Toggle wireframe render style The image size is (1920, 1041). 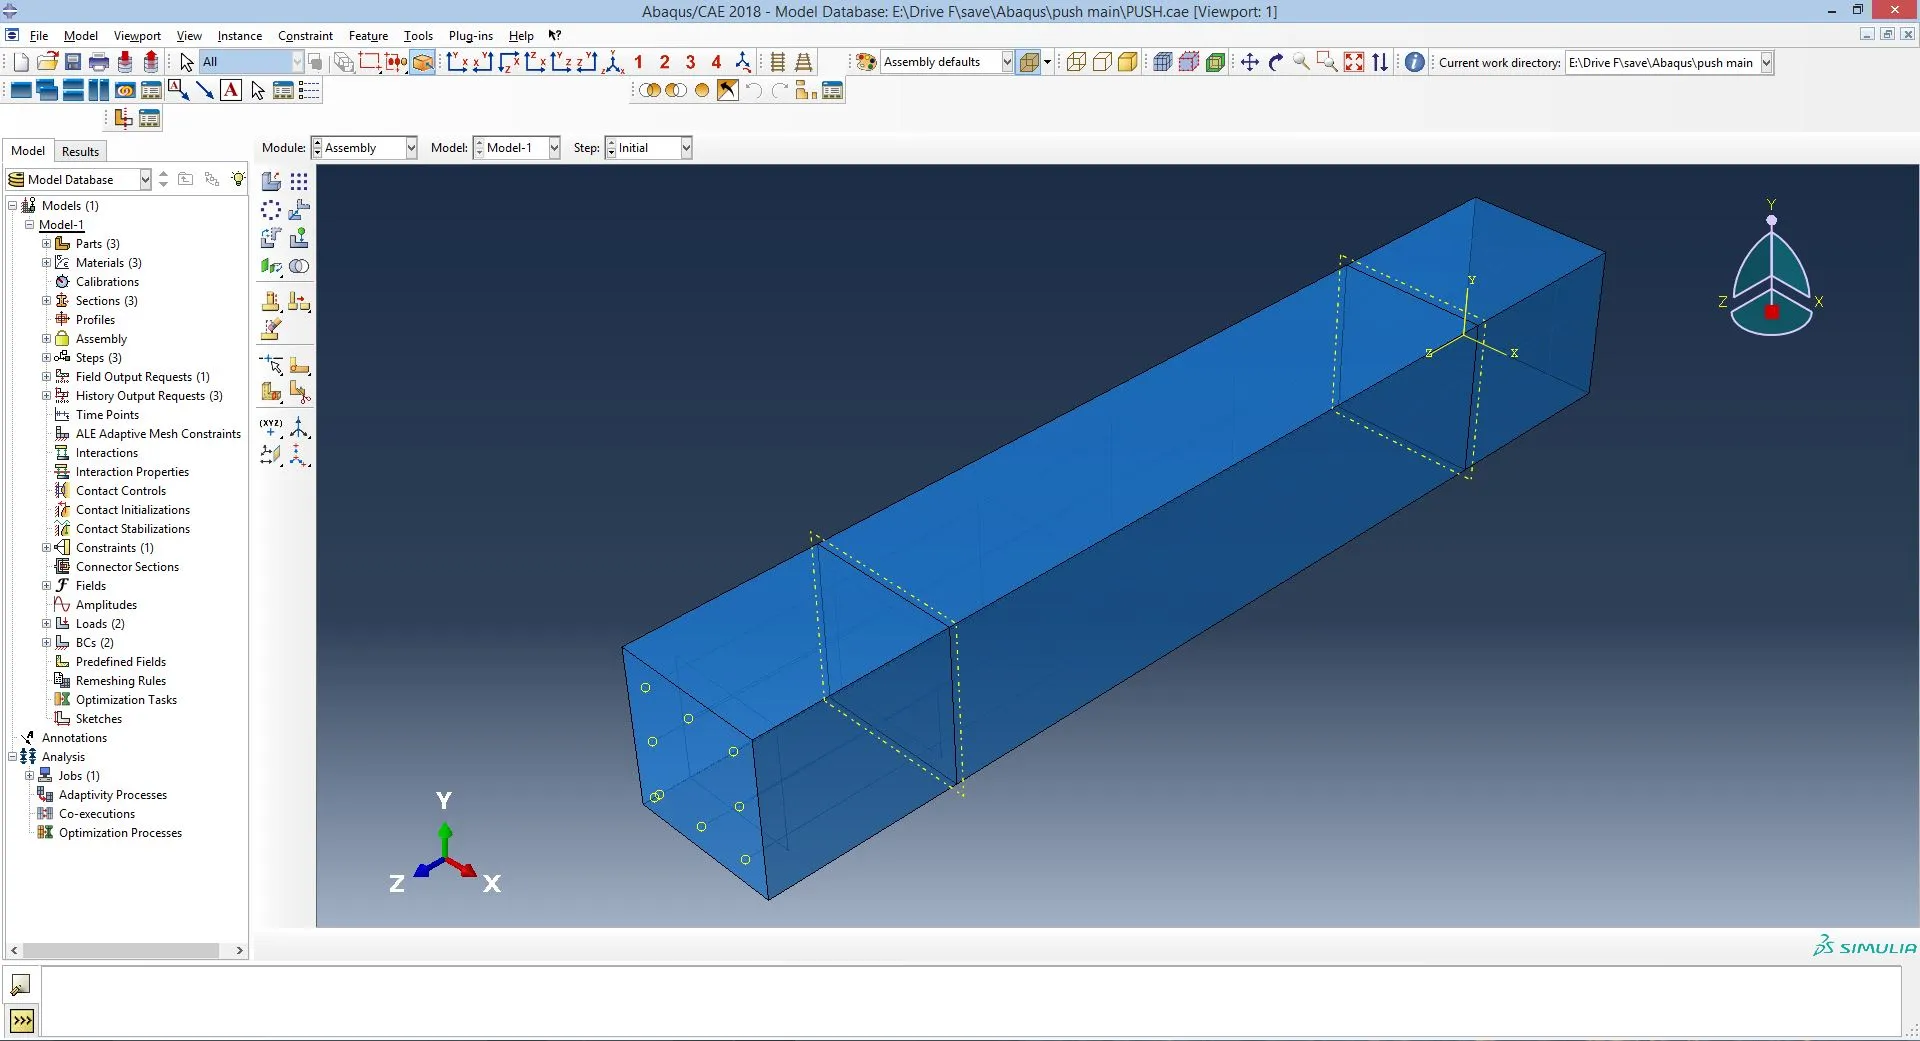(x=1076, y=62)
